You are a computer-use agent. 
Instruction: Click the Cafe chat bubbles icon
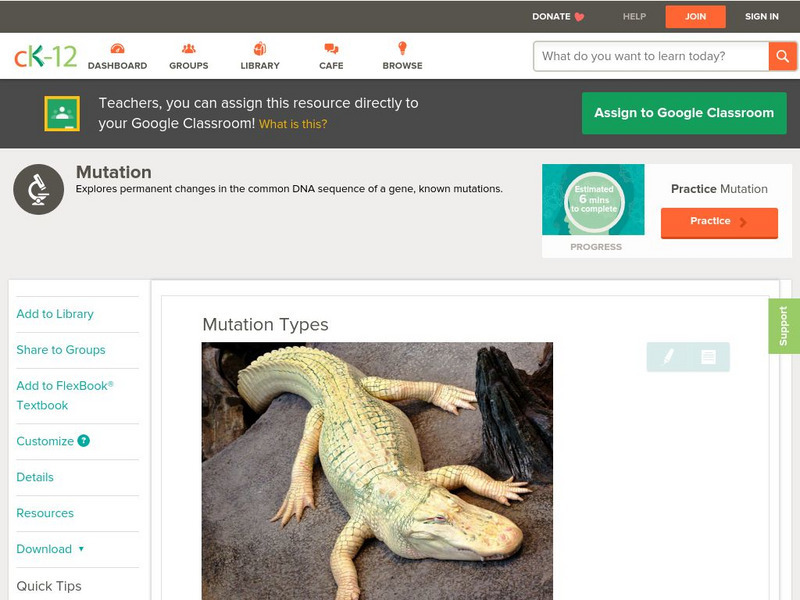(x=331, y=48)
